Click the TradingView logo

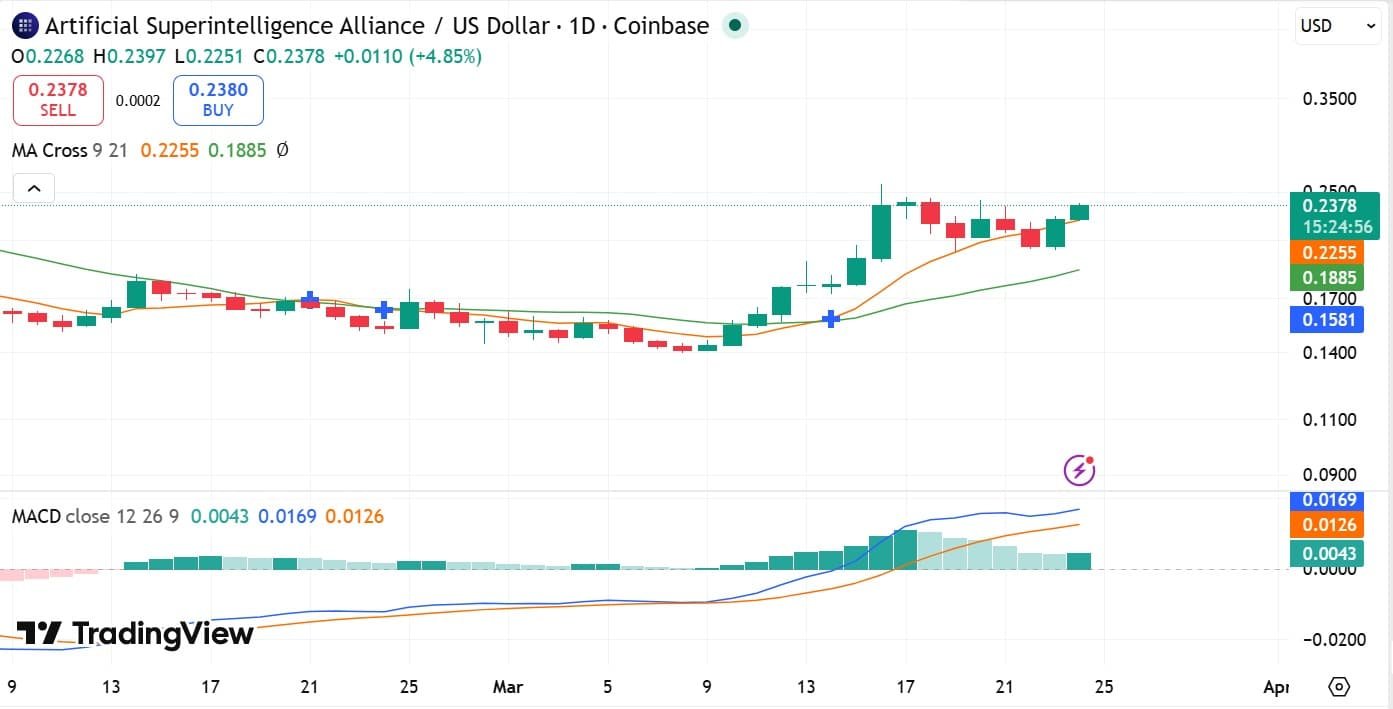(x=135, y=633)
